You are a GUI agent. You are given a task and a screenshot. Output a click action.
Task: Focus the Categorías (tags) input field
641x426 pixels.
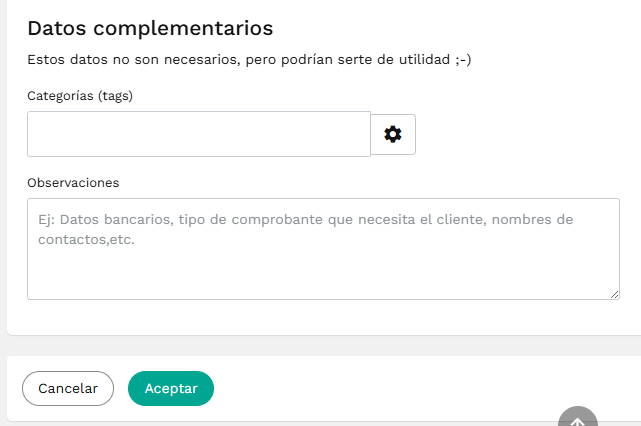click(x=199, y=134)
